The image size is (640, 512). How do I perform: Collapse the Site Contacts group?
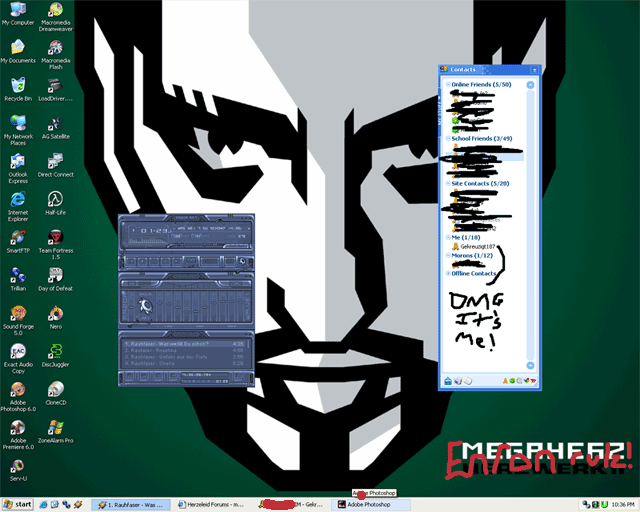click(x=448, y=184)
